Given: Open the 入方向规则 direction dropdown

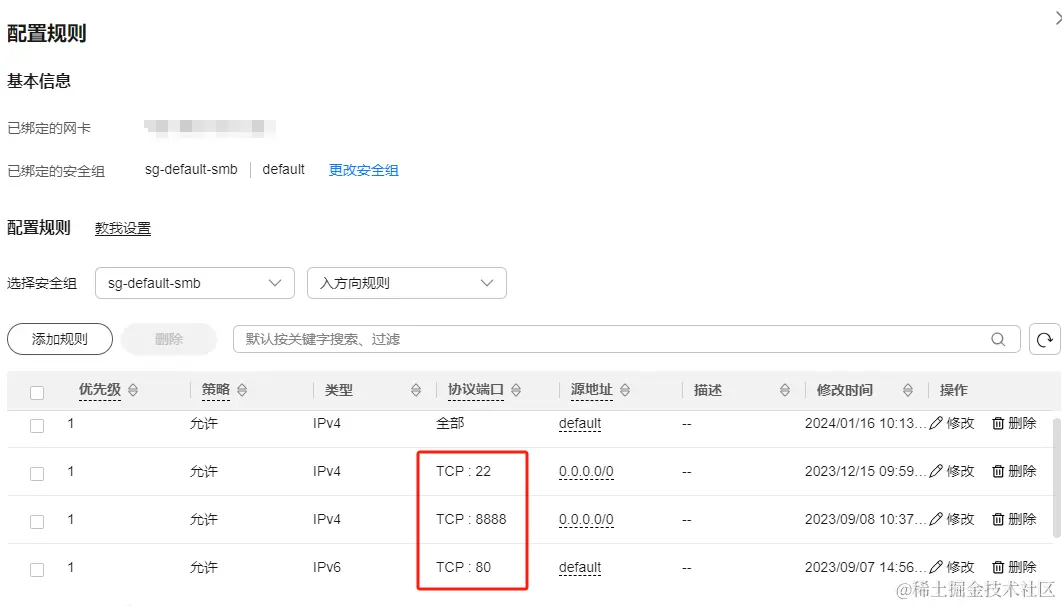Looking at the screenshot, I should tap(407, 283).
